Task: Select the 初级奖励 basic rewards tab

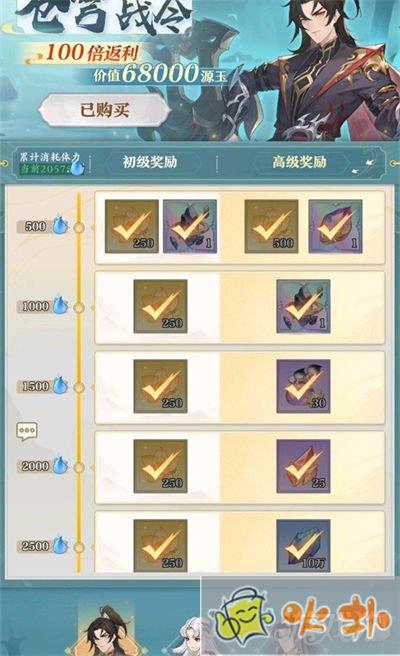Action: pos(150,162)
